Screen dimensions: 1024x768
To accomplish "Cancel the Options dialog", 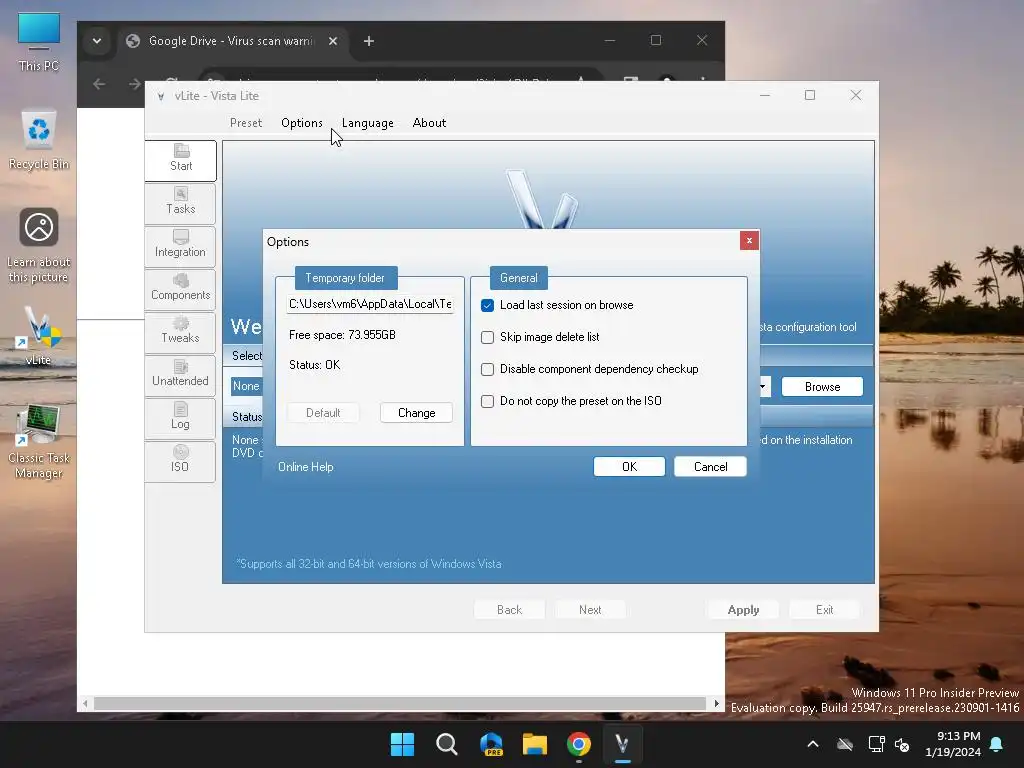I will pyautogui.click(x=710, y=467).
